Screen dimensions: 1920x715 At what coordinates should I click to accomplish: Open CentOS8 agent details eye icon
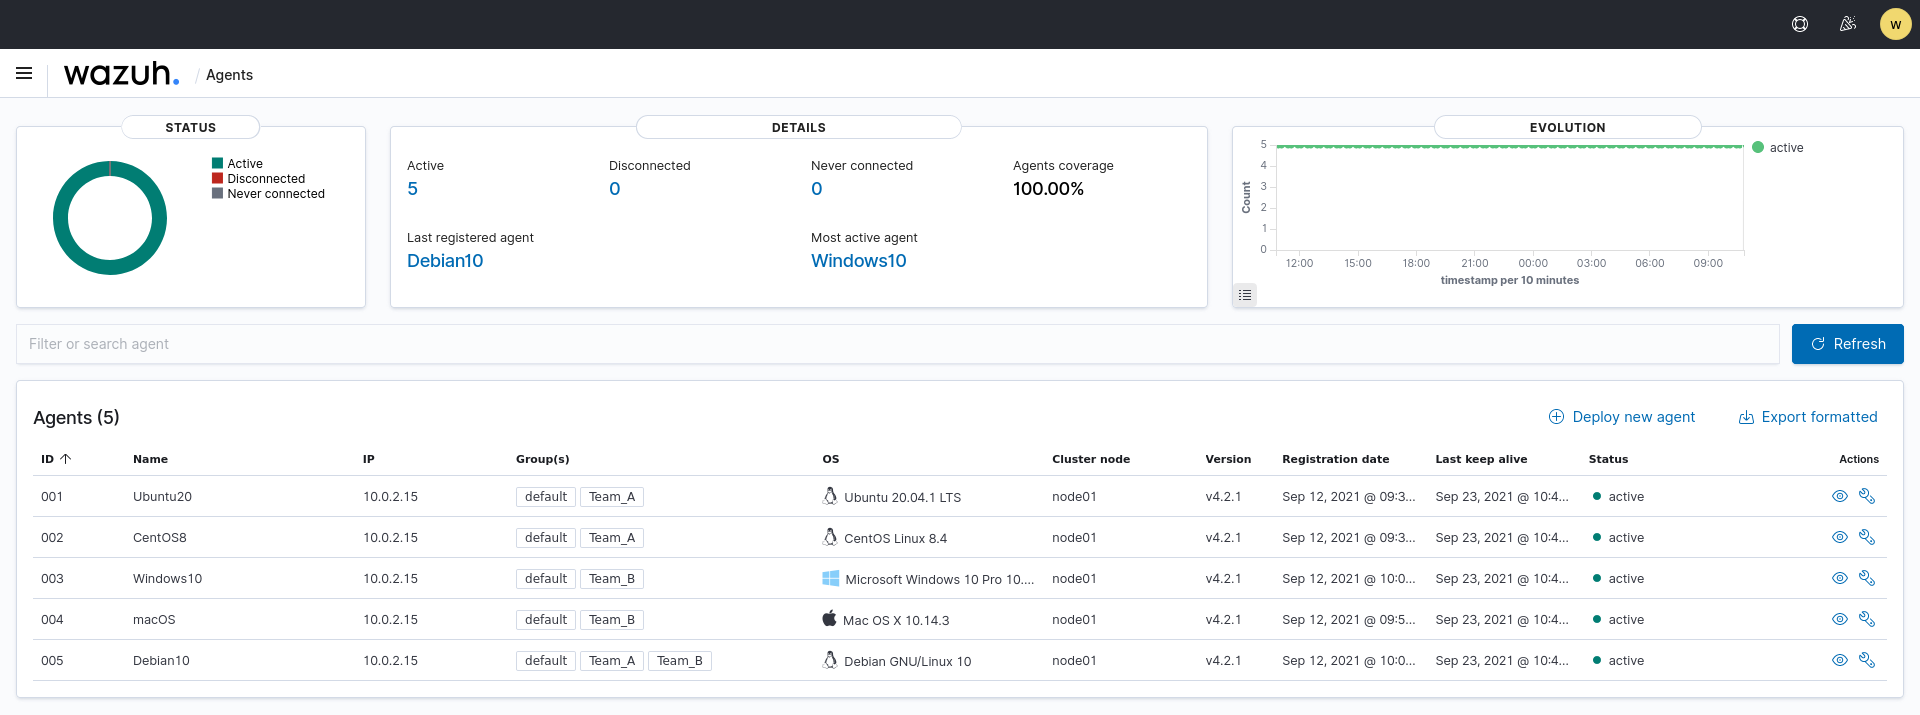(1839, 537)
